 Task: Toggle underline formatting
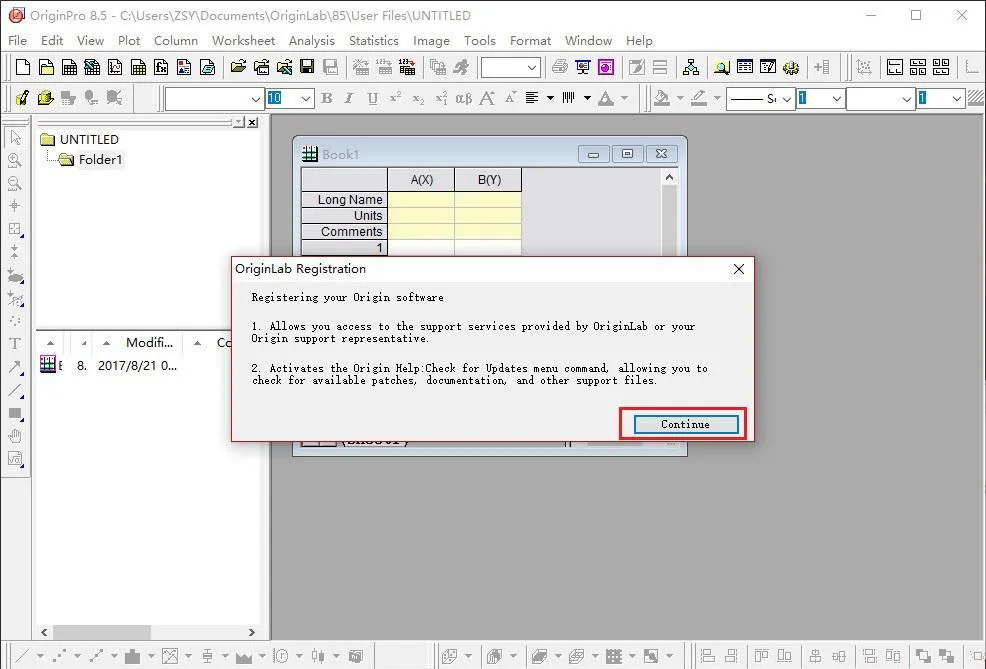[372, 98]
